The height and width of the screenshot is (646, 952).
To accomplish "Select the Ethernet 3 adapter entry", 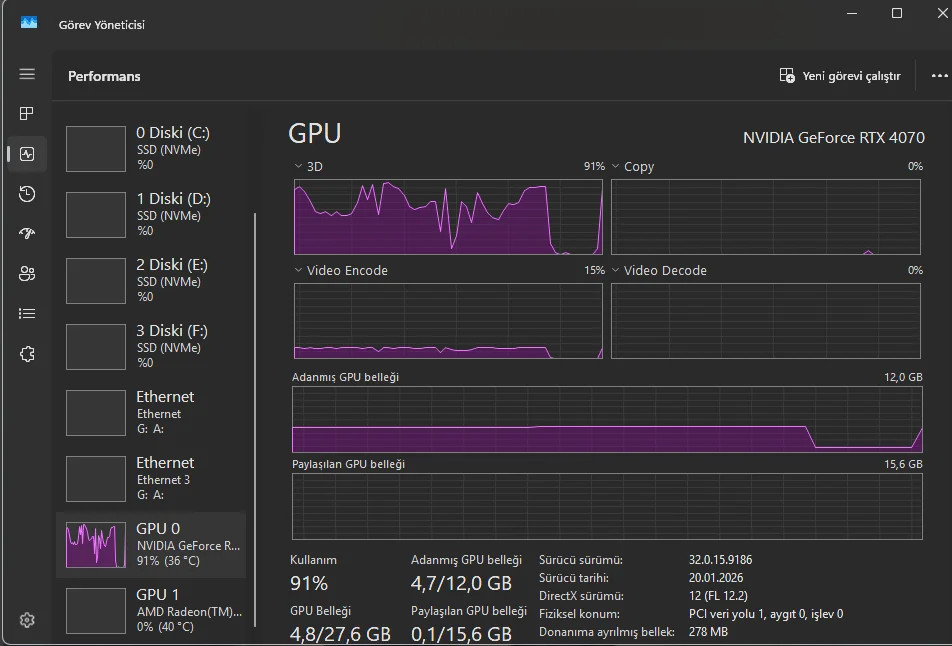I will point(151,478).
